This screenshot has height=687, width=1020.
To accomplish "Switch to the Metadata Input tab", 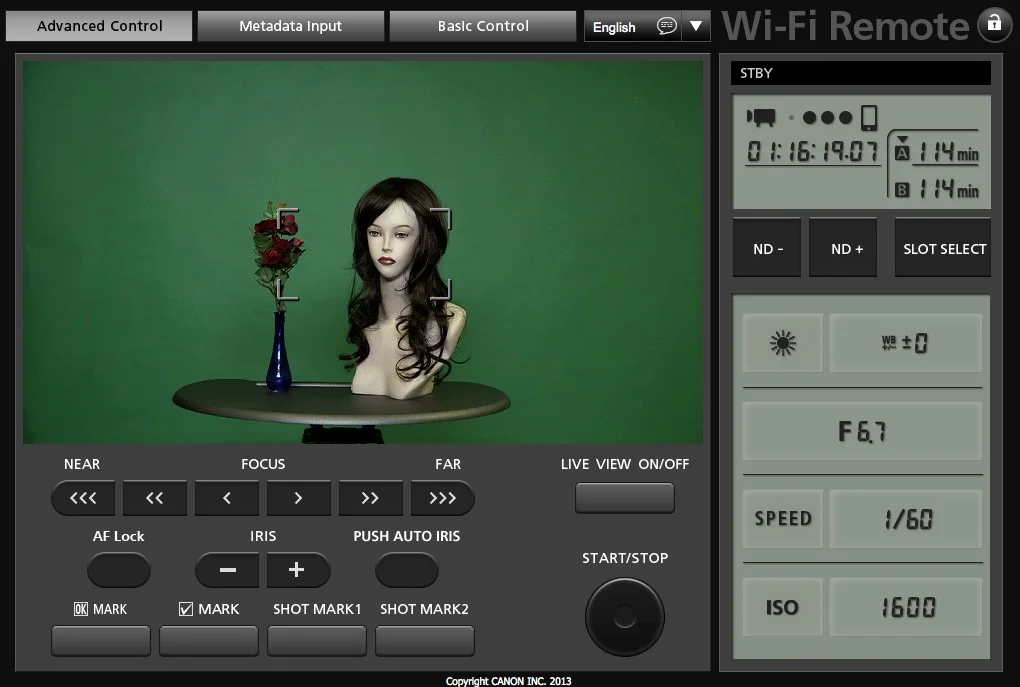I will click(290, 26).
